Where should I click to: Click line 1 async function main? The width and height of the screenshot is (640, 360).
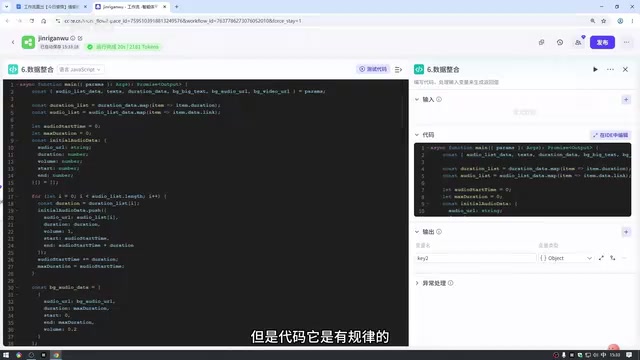point(103,84)
